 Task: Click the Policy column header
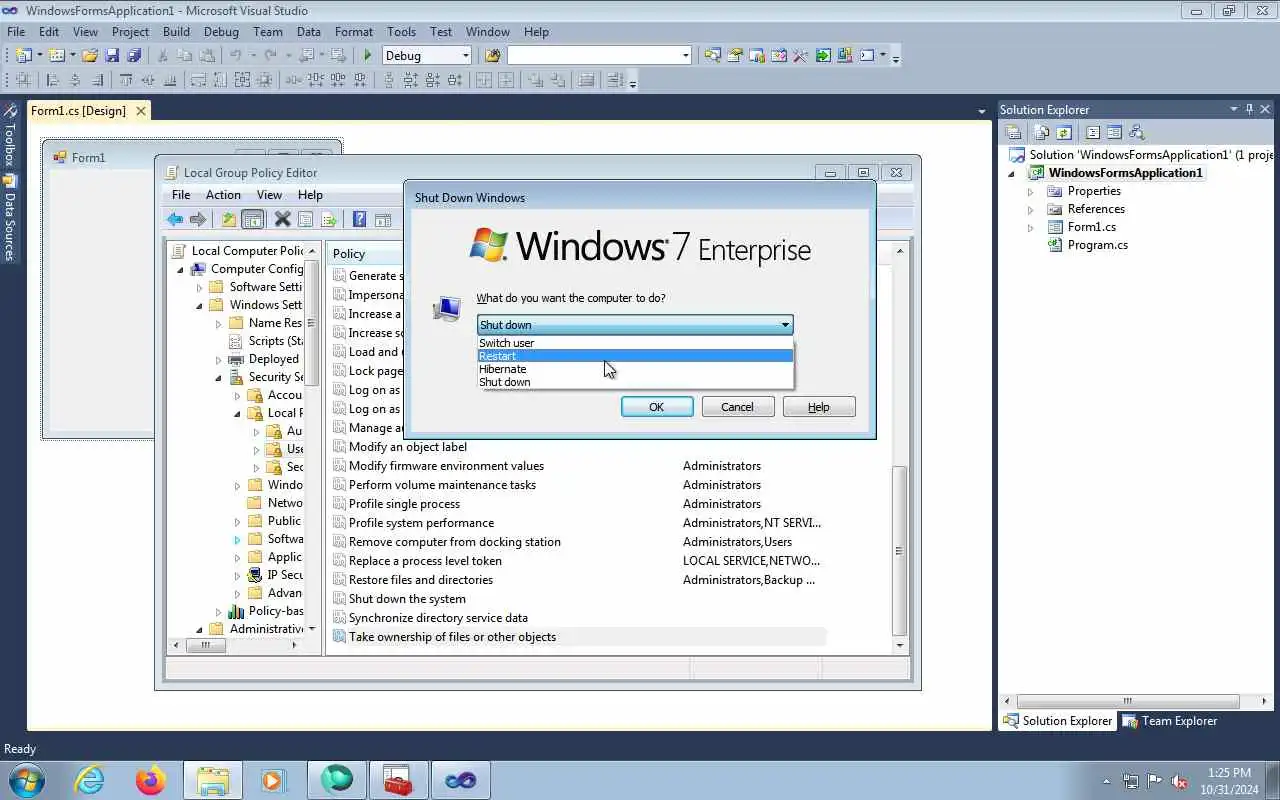point(366,254)
